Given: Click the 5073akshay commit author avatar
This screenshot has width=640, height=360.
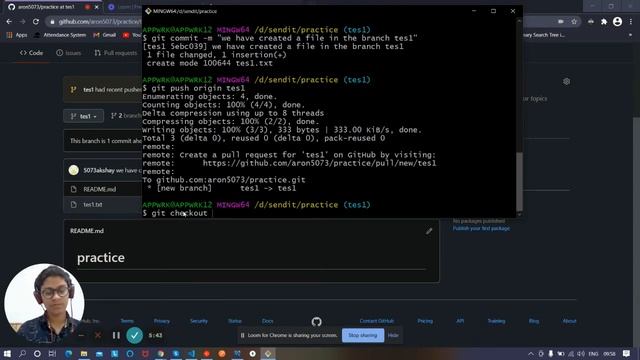Looking at the screenshot, I should tap(73, 170).
